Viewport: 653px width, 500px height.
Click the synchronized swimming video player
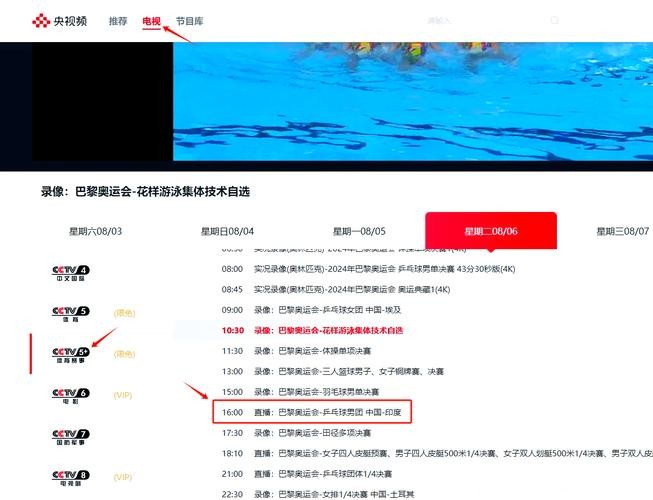click(x=413, y=101)
